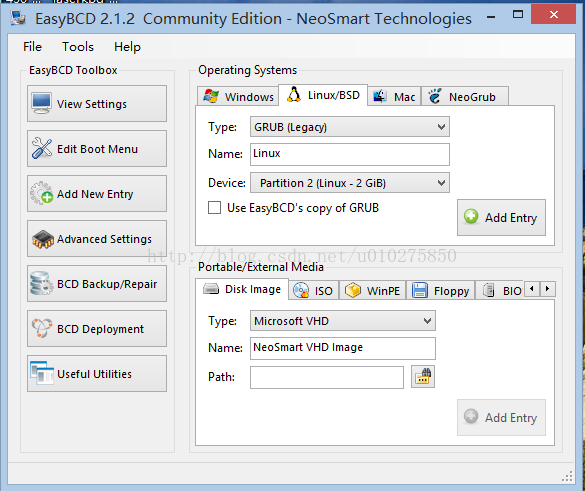Open the Tools menu
The image size is (585, 491).
click(78, 47)
